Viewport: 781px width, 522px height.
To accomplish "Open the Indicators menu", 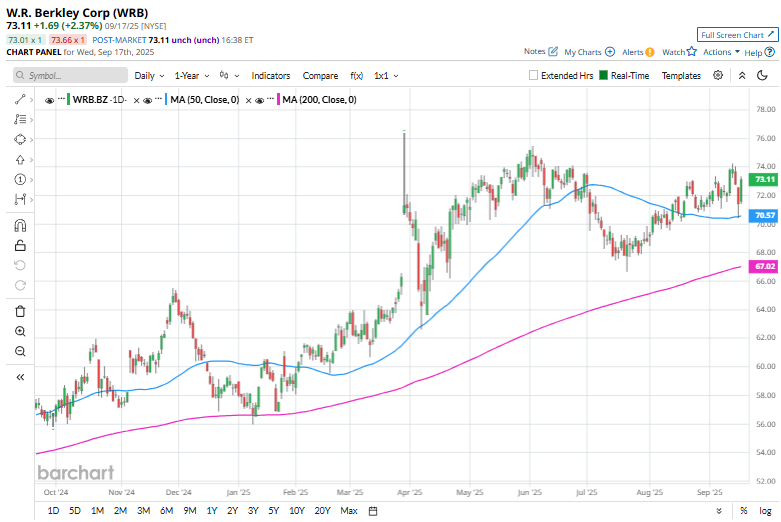I will pos(270,76).
